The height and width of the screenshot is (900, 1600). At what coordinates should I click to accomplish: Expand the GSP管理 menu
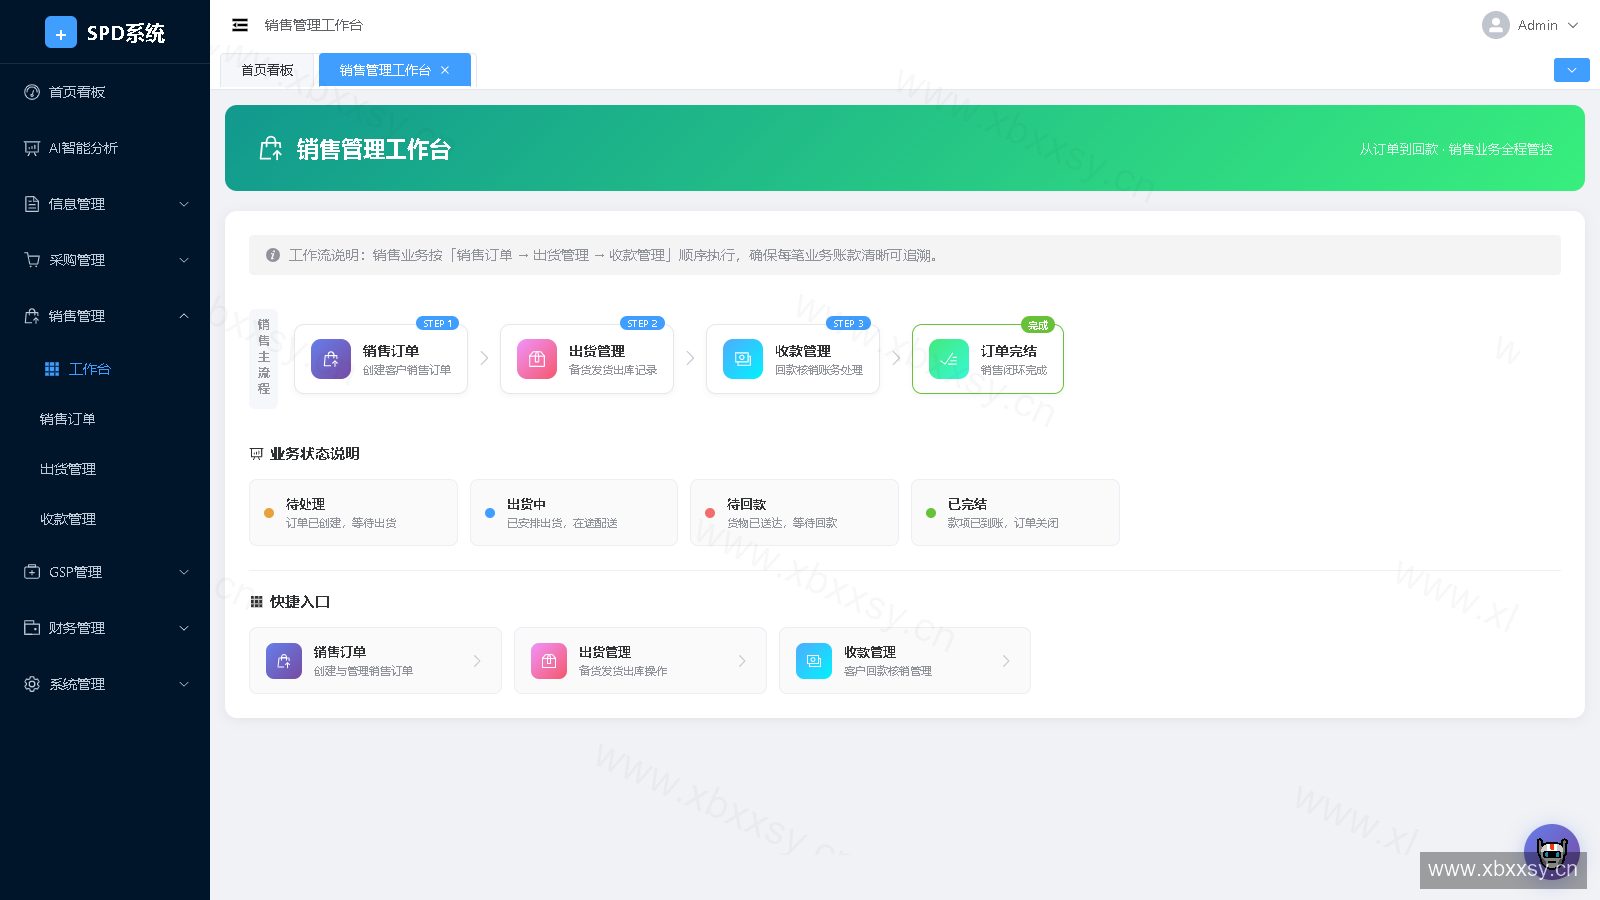[105, 572]
